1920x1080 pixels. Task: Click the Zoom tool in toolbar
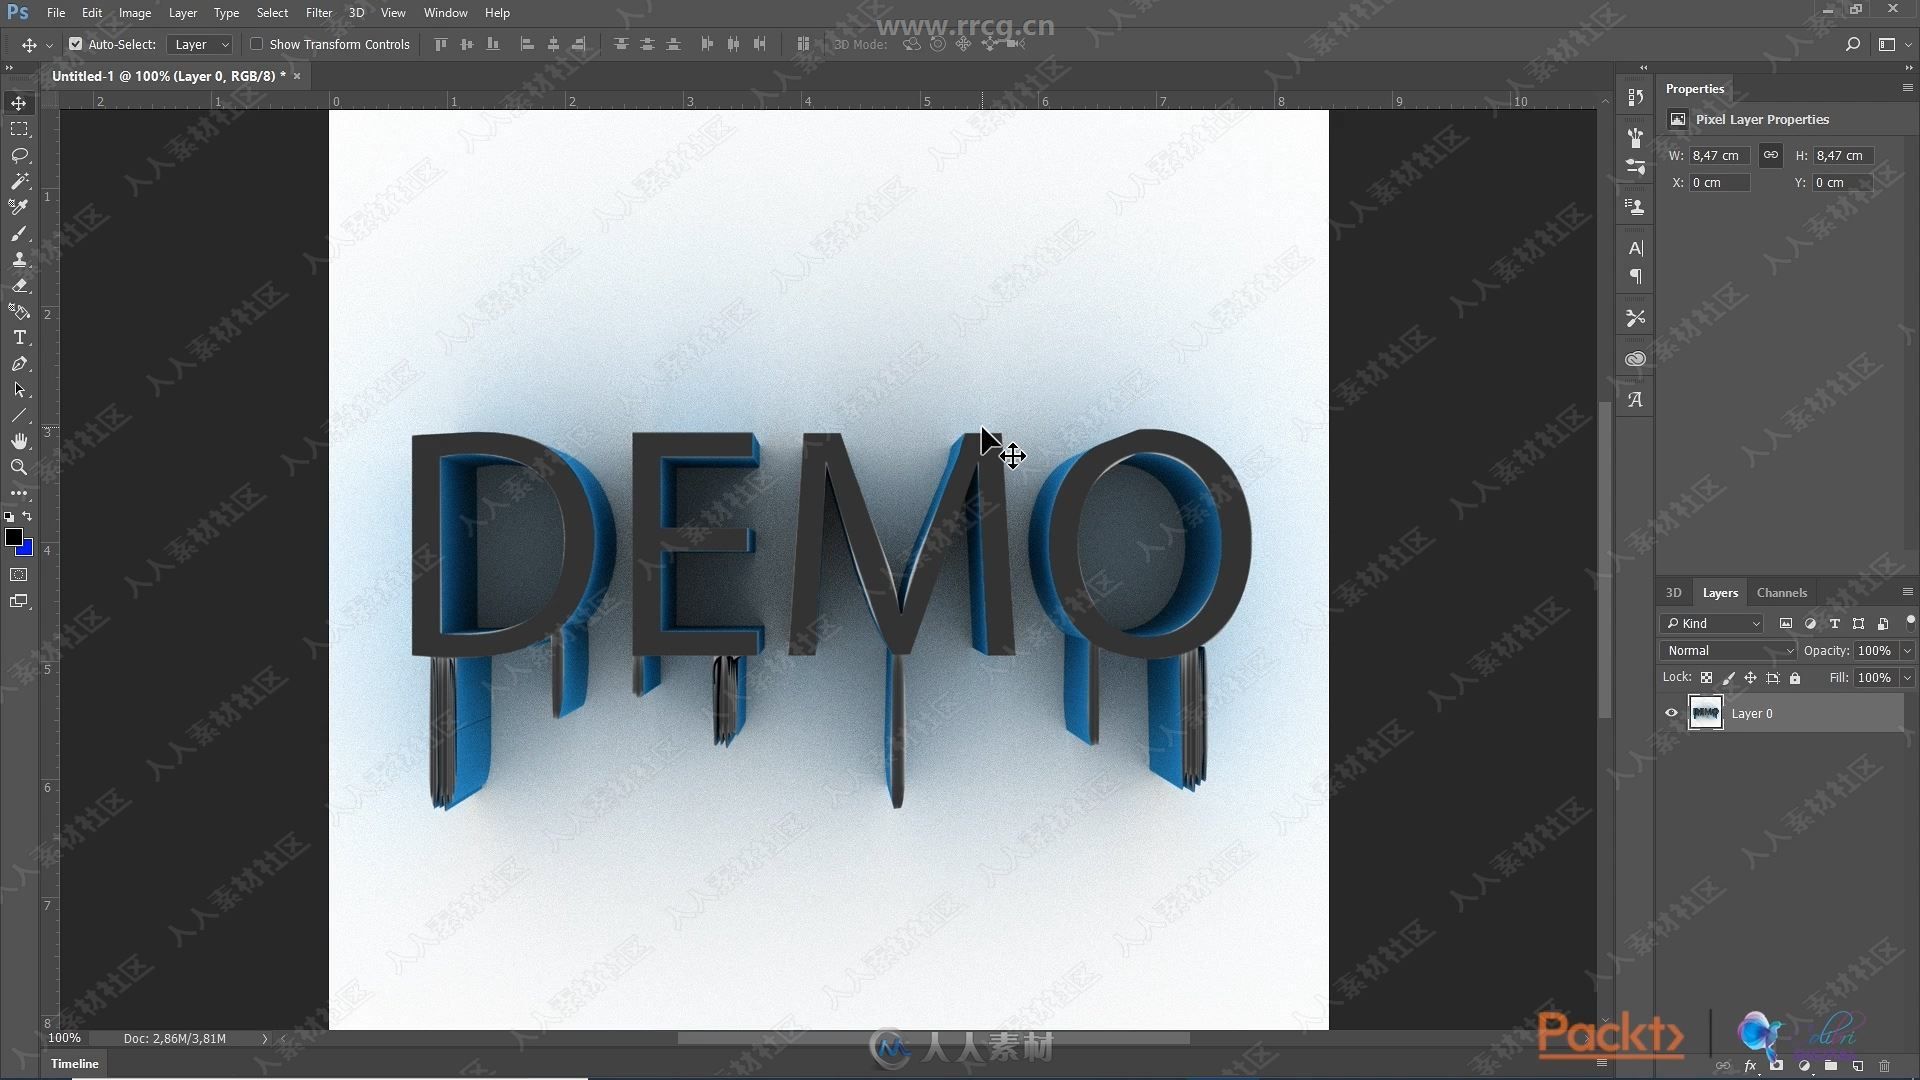[x=18, y=468]
